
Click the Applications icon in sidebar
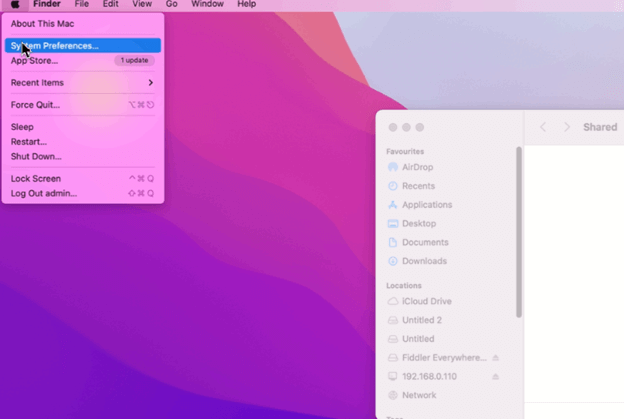(393, 205)
